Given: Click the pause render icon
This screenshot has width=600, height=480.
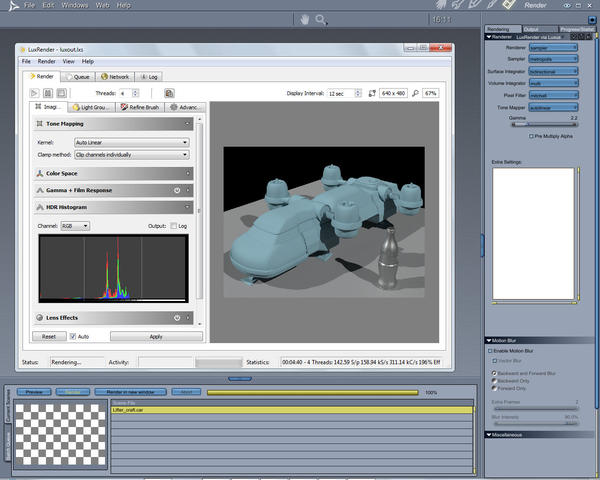Looking at the screenshot, I should [48, 92].
